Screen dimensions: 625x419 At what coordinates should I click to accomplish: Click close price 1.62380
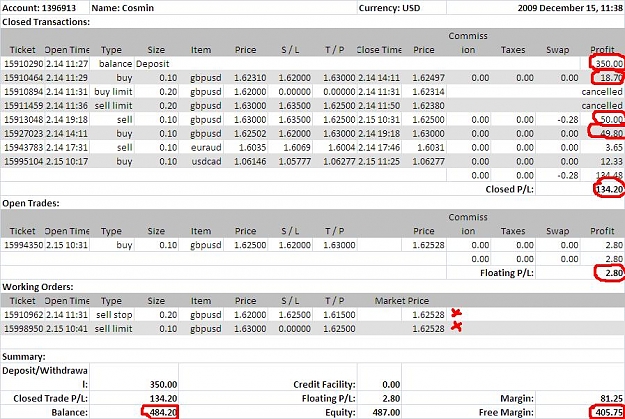point(428,106)
